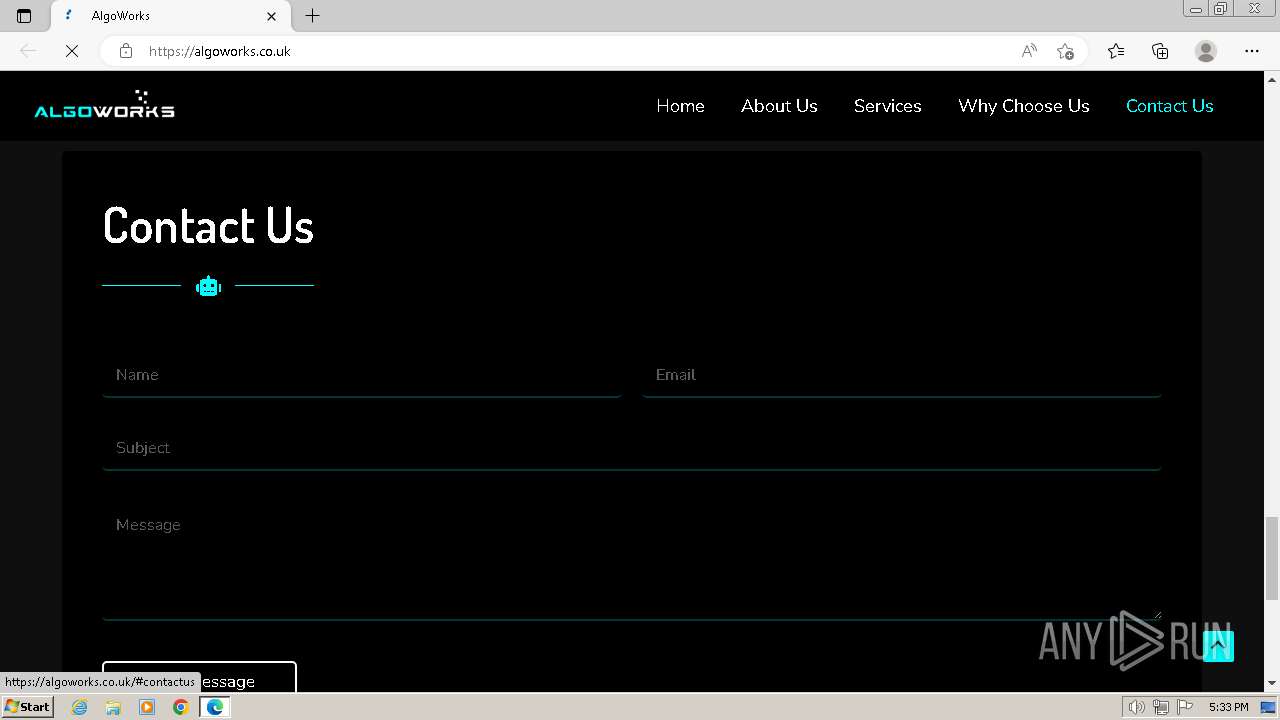Click into the Name field

362,375
